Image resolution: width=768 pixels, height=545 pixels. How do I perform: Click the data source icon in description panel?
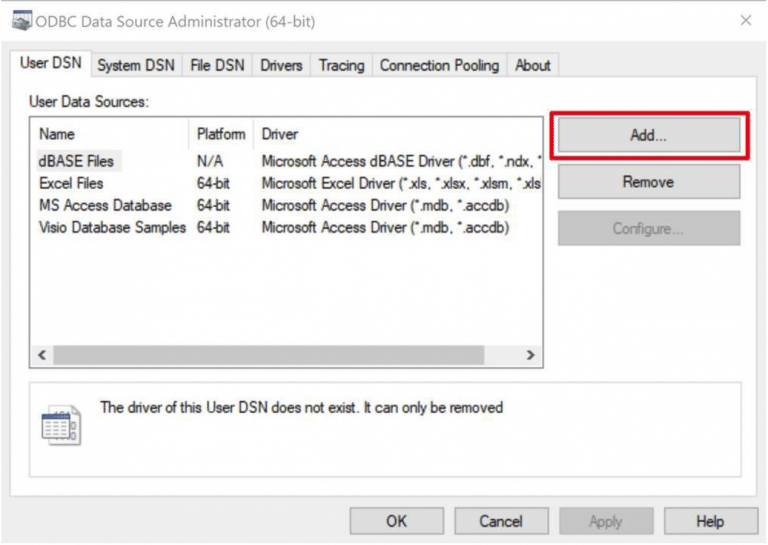[x=61, y=425]
